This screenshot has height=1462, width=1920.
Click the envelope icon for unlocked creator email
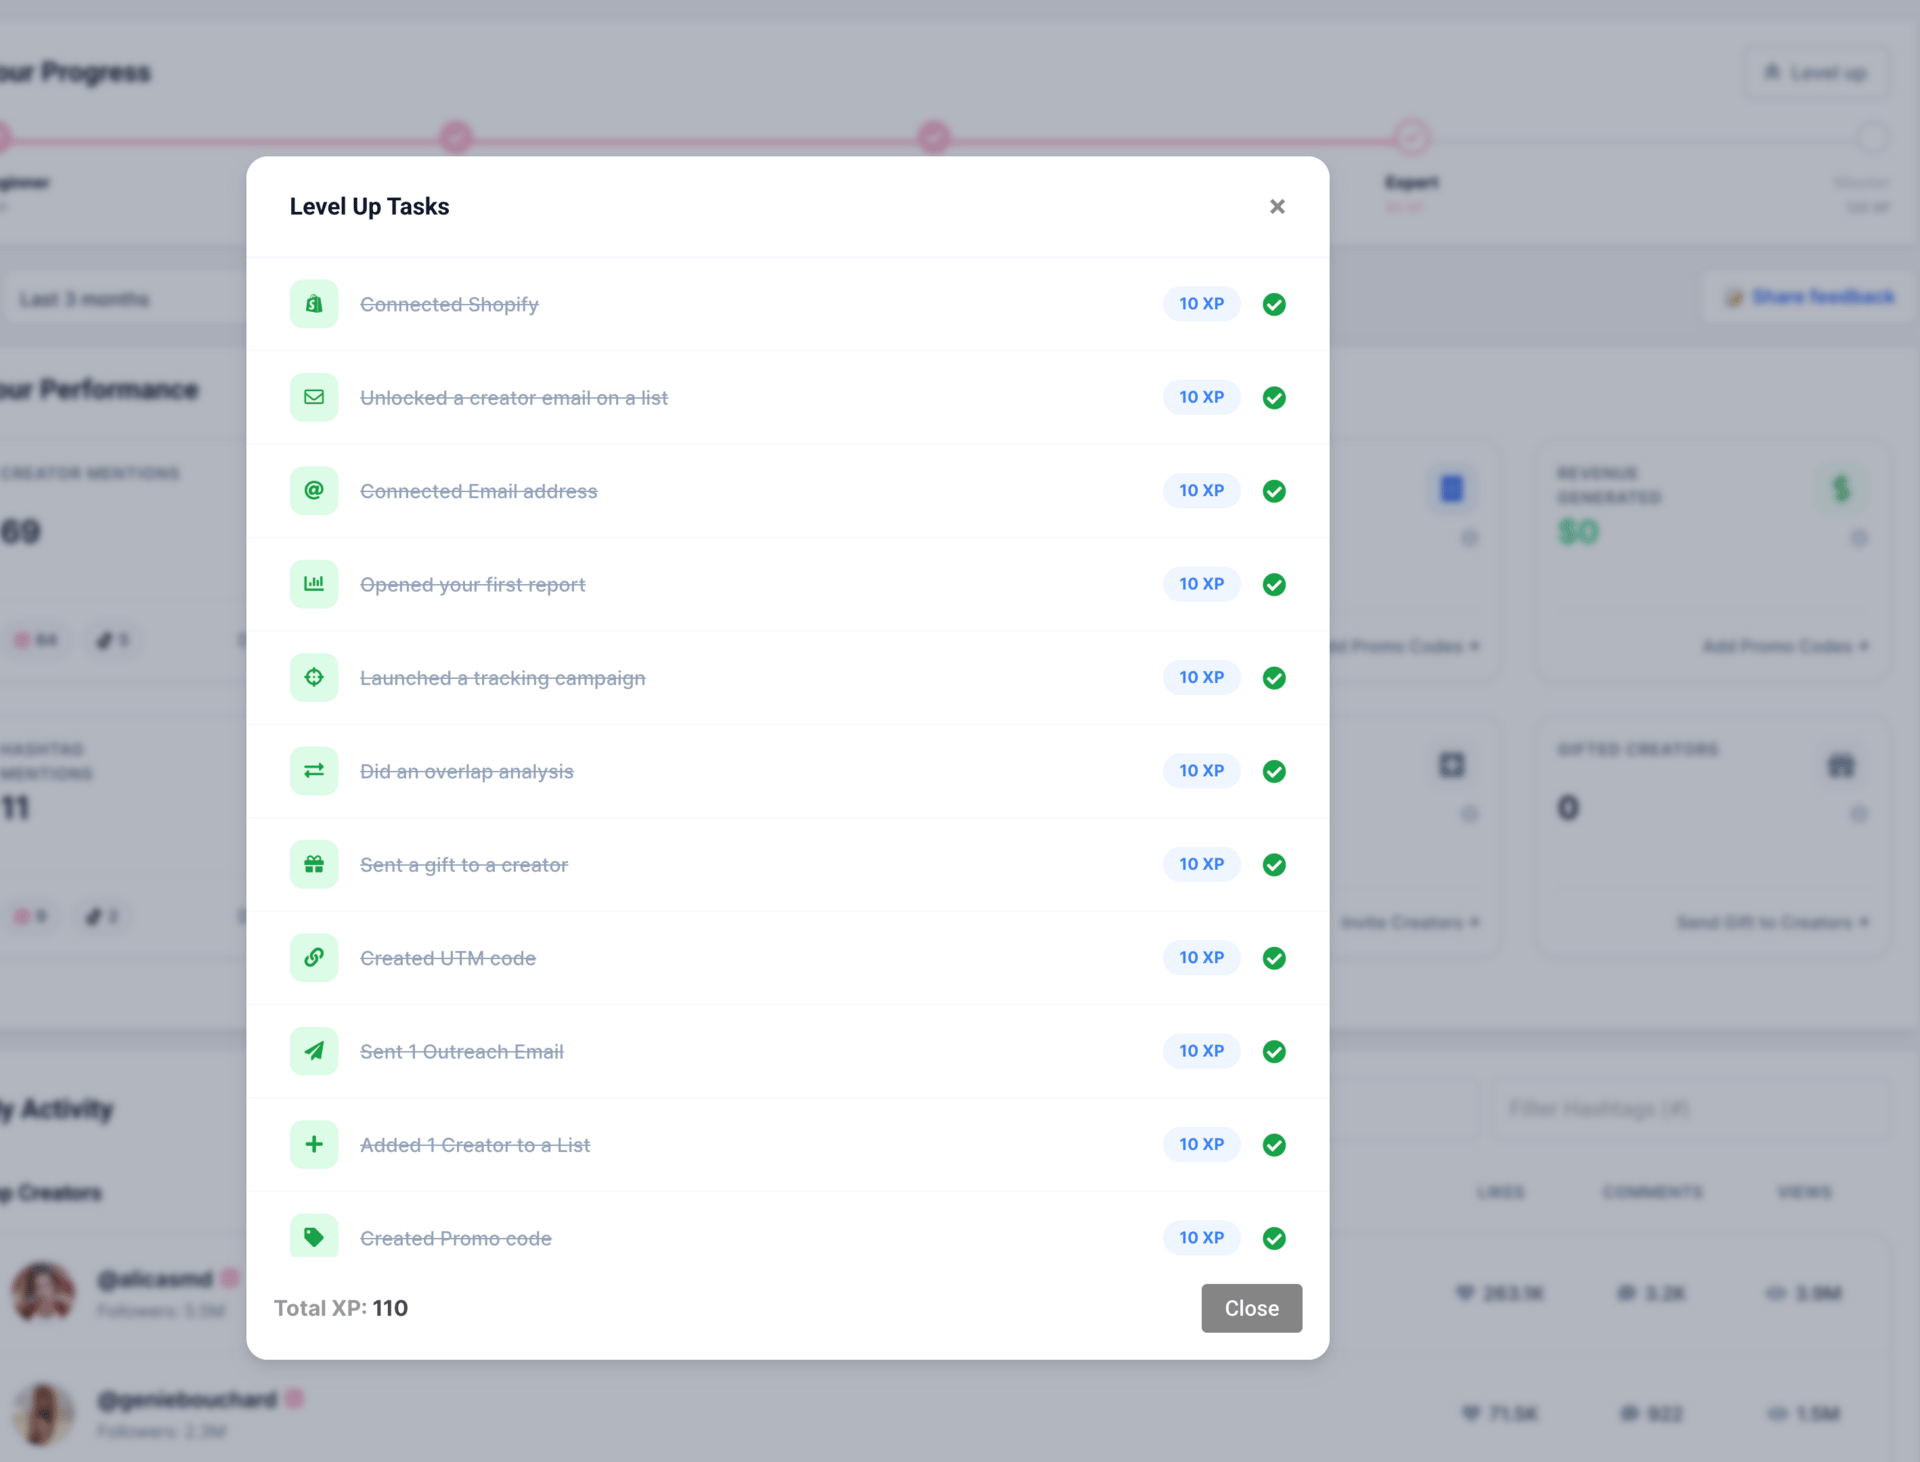314,397
